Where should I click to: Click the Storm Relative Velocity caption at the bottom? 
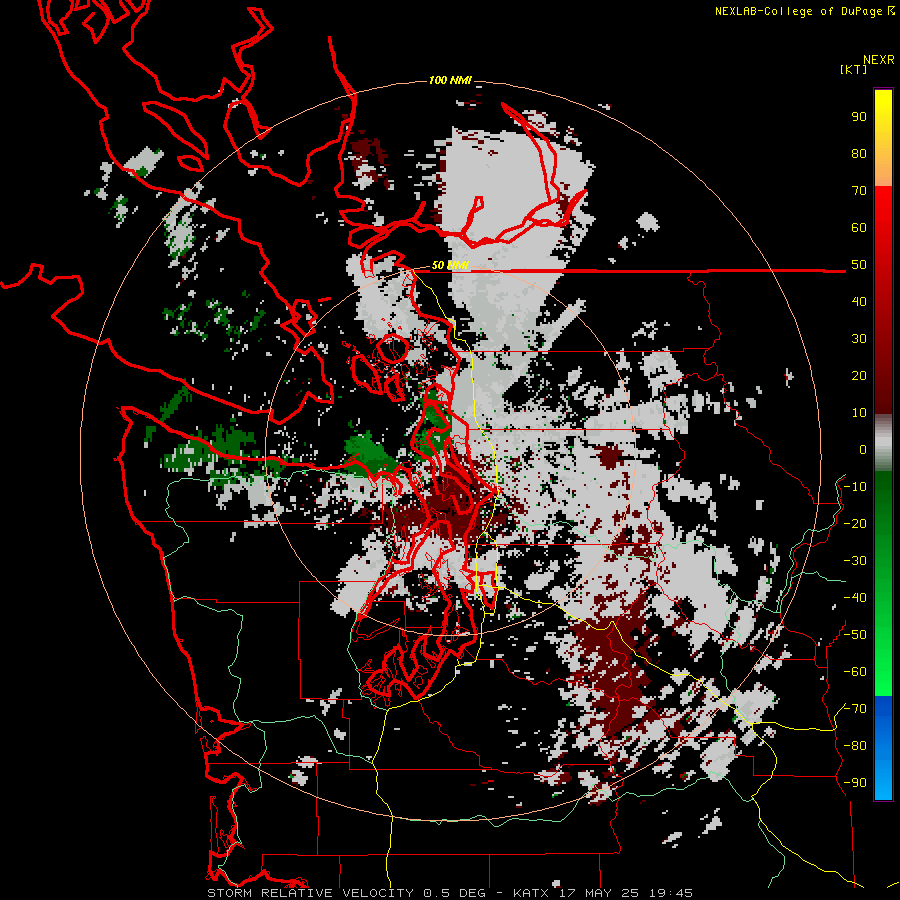[449, 893]
